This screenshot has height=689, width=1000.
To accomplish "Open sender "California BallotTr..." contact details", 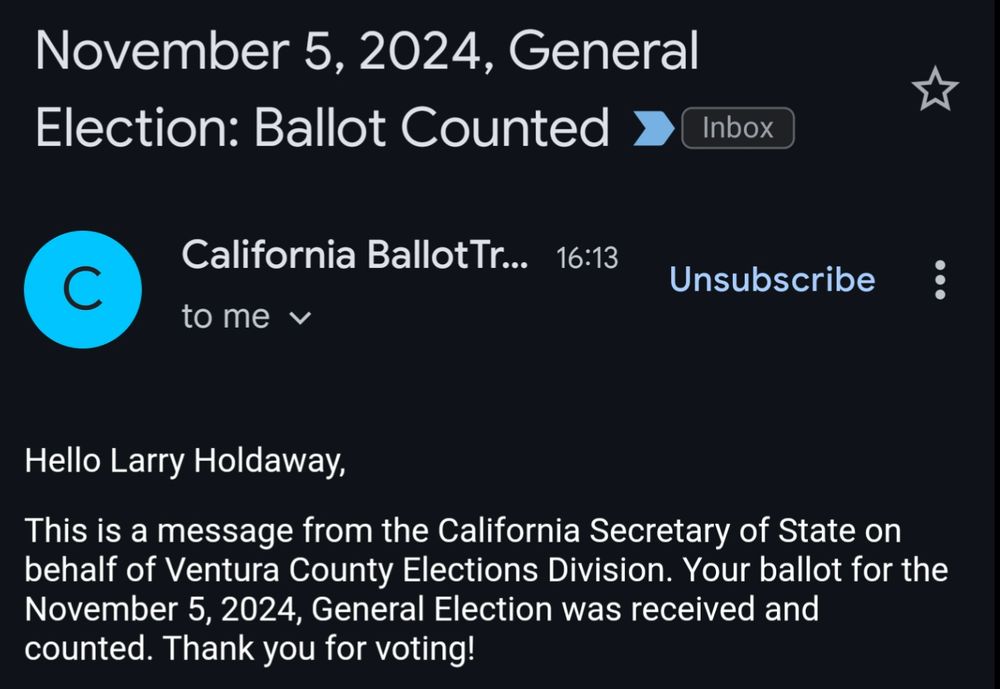I will [x=355, y=256].
